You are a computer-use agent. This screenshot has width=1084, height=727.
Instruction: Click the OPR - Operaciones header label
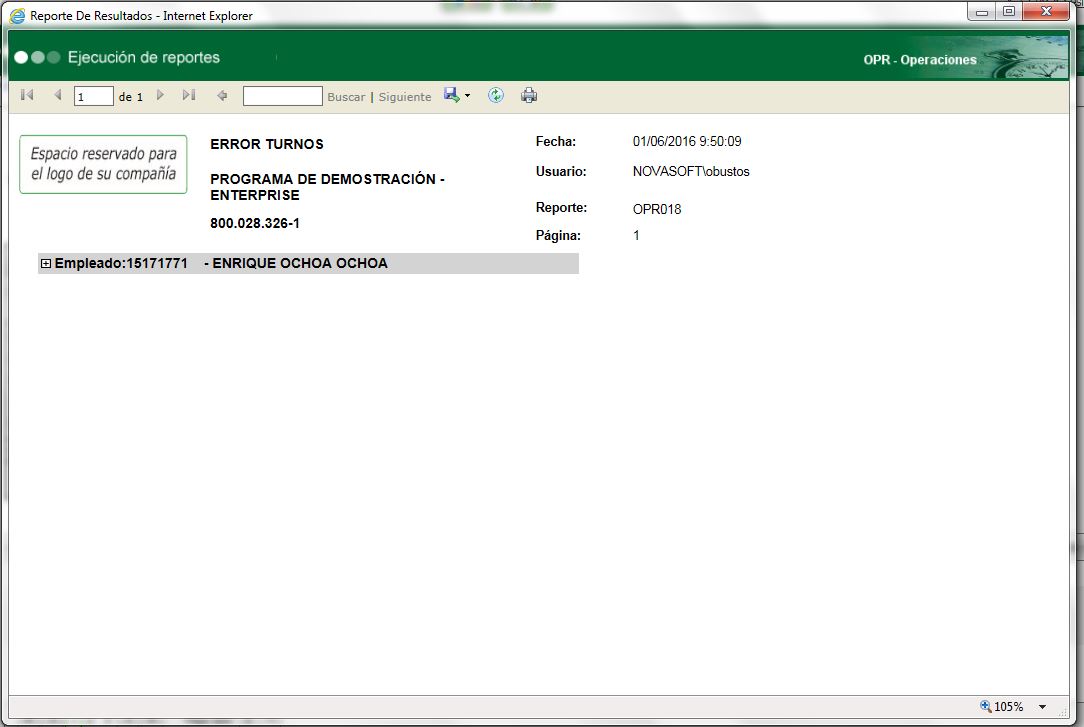(919, 59)
